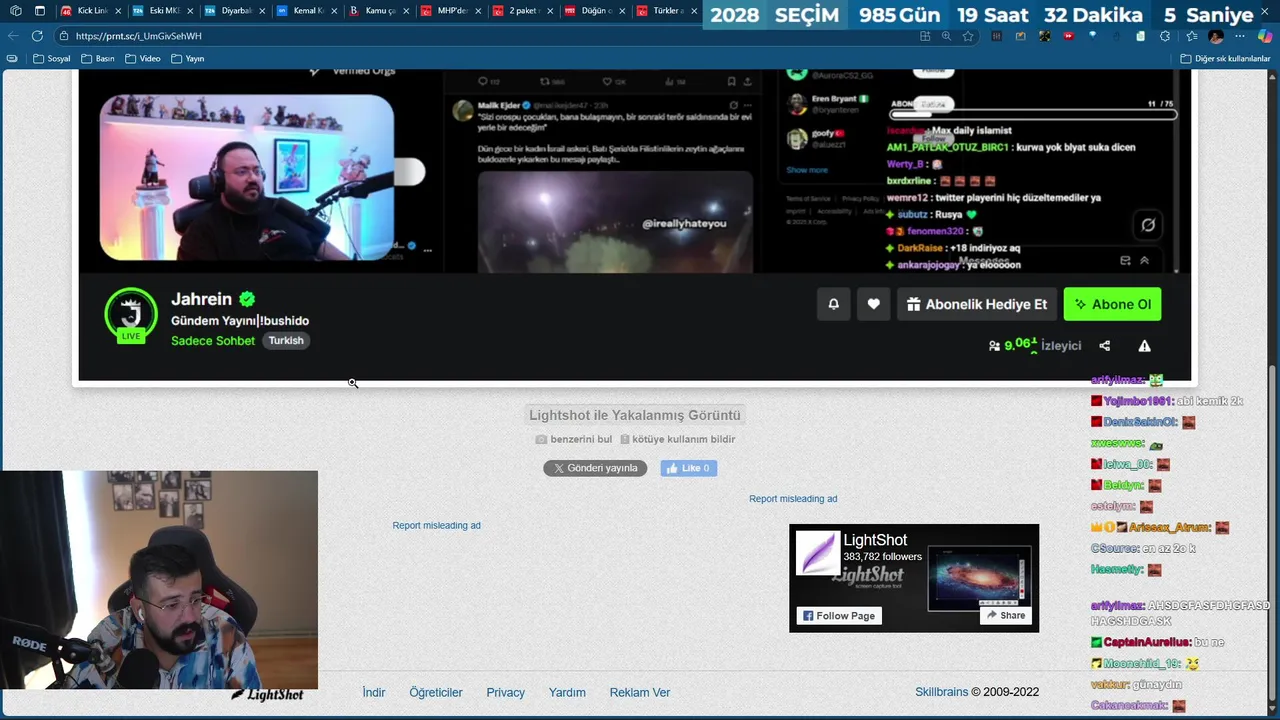Screen dimensions: 1280x720
Task: Click the equalizer extension icon
Action: tap(995, 36)
